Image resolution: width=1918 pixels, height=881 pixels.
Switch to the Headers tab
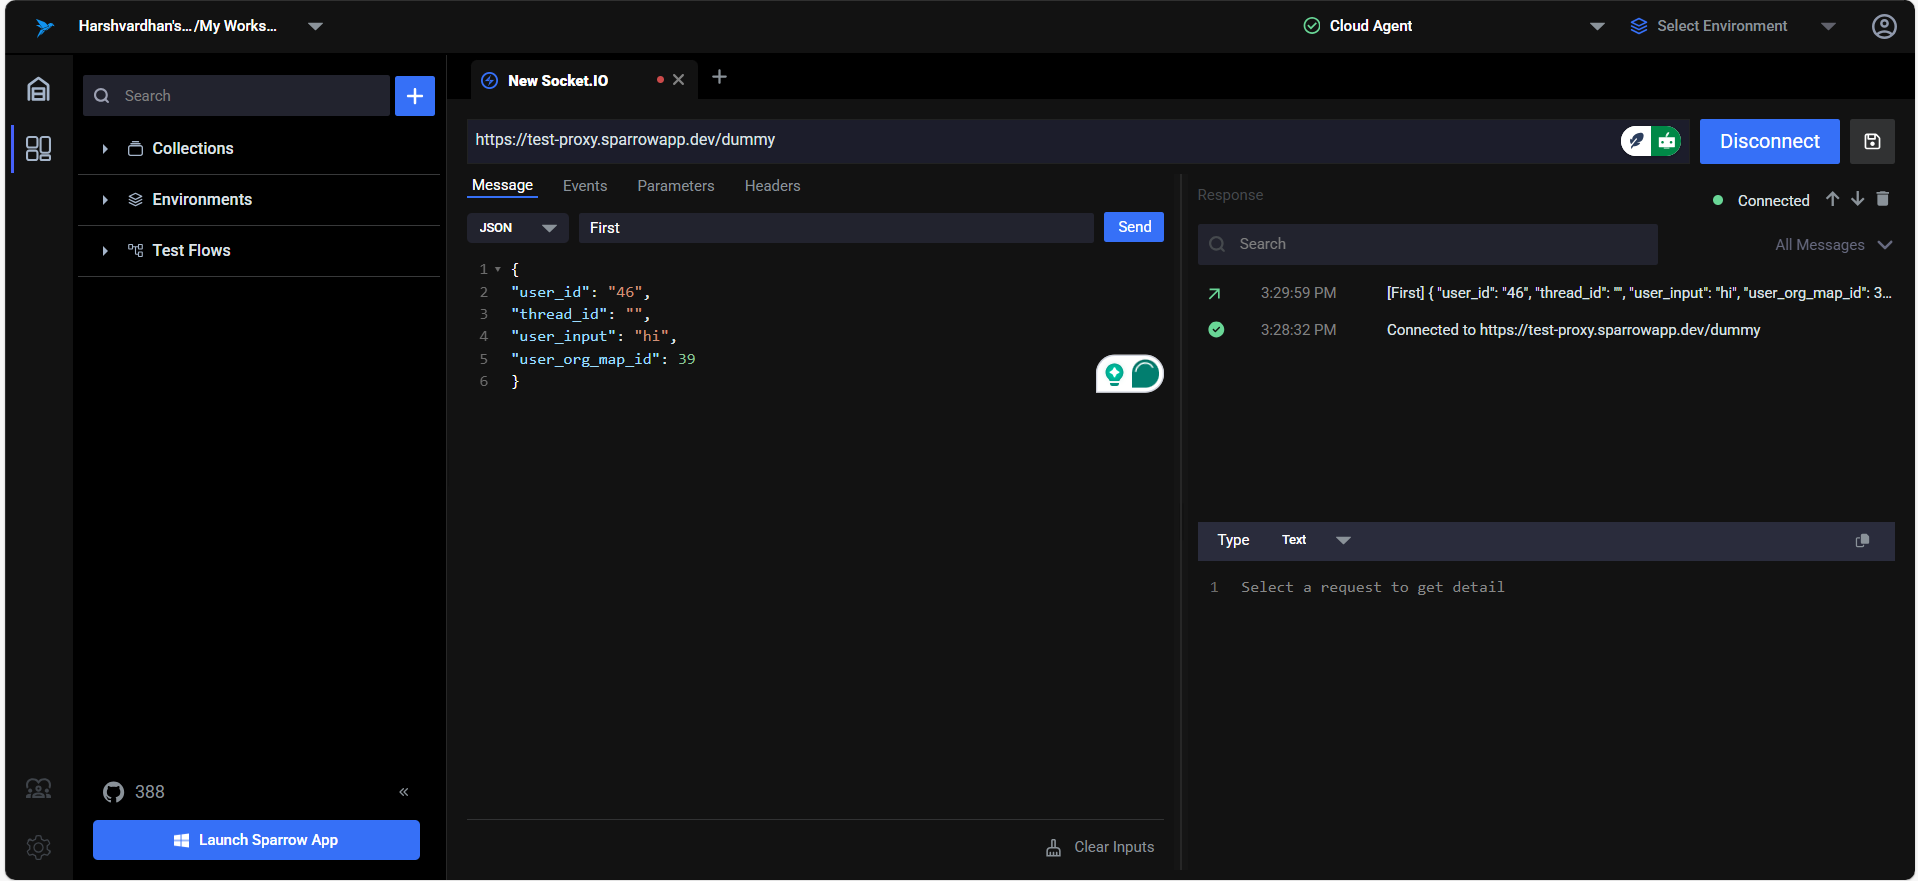point(772,186)
